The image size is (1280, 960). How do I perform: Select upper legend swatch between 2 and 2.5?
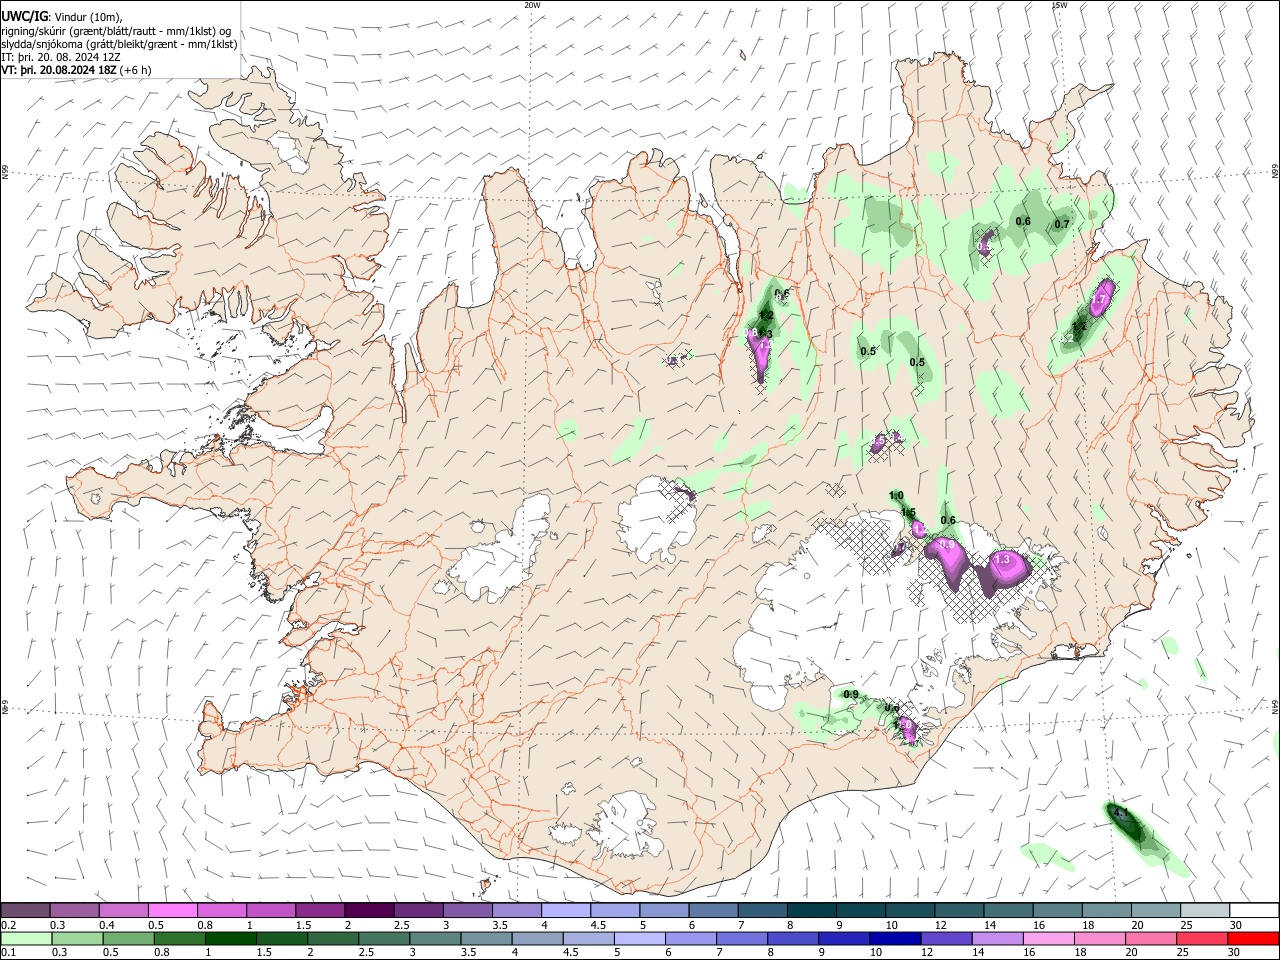pos(369,911)
